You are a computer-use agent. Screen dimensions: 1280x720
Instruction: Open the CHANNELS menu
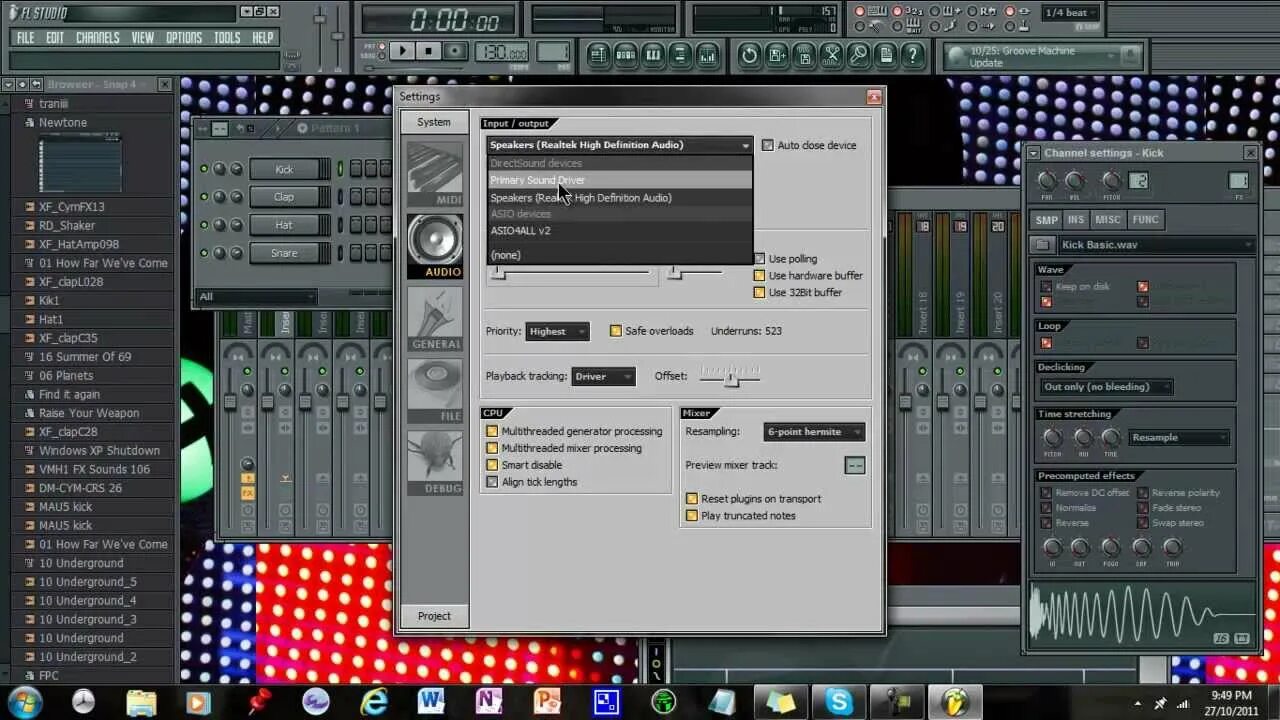click(x=98, y=38)
